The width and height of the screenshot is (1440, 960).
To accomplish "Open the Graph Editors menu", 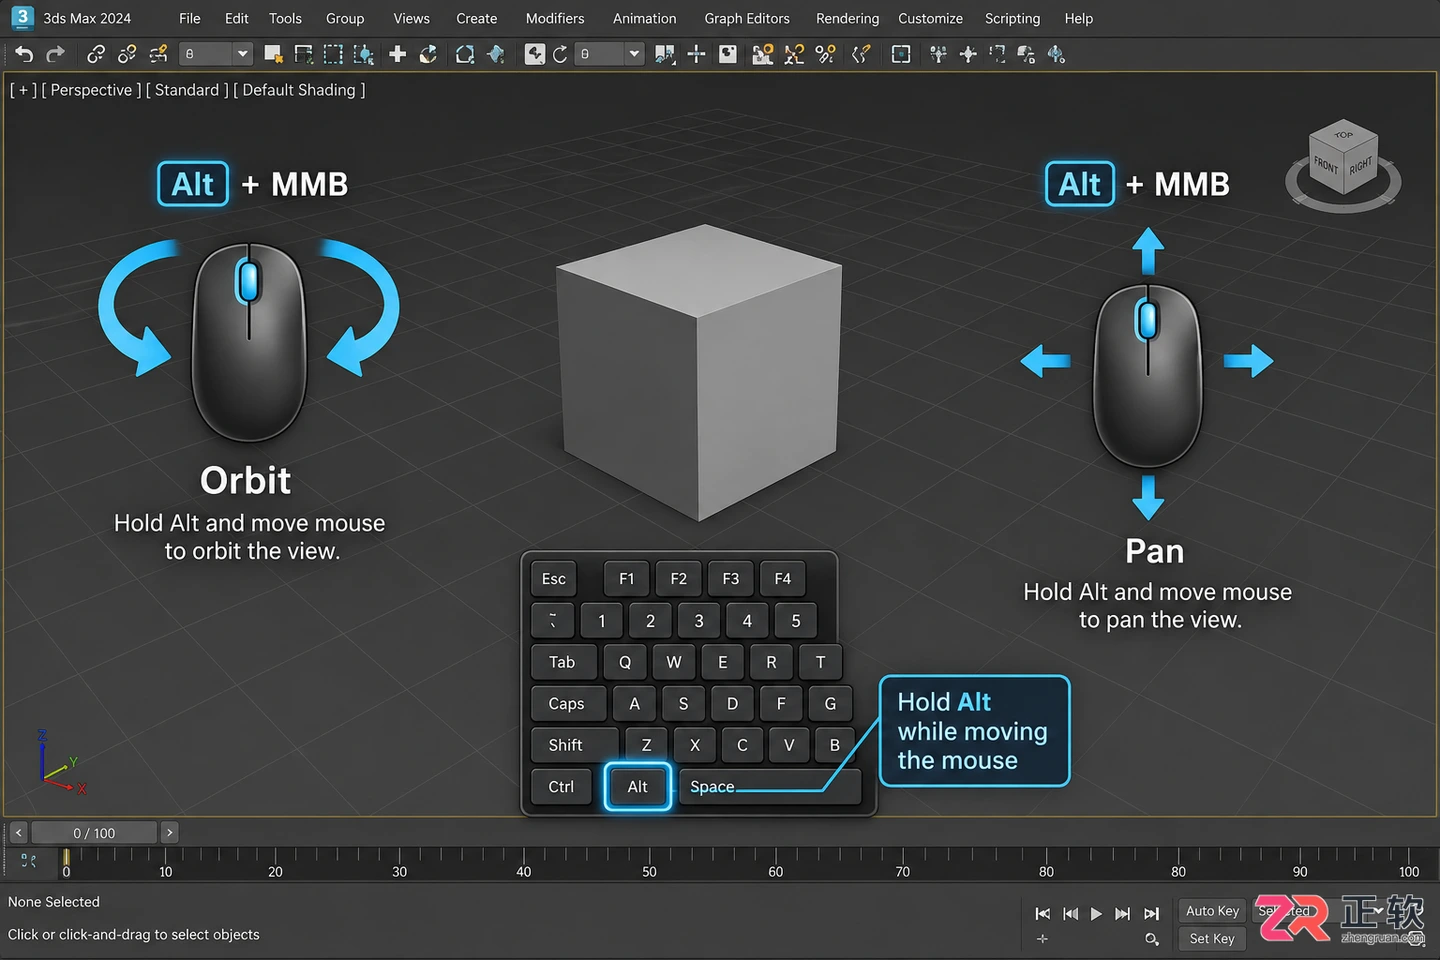I will [747, 18].
